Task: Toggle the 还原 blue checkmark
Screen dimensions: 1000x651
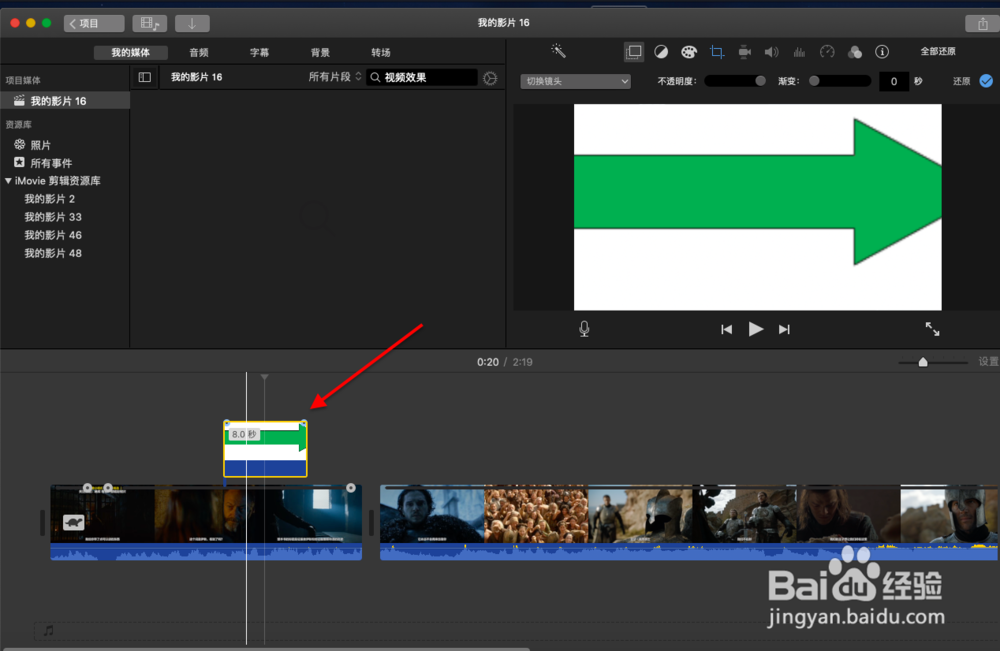Action: point(985,81)
